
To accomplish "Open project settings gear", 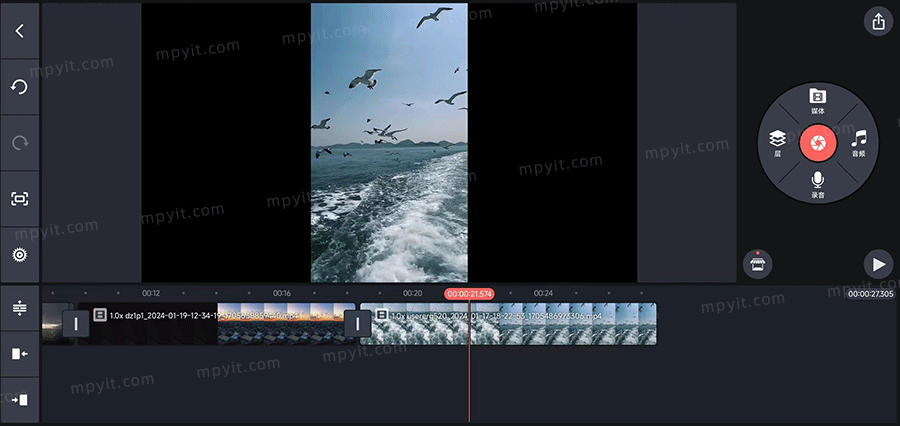I will pos(20,254).
